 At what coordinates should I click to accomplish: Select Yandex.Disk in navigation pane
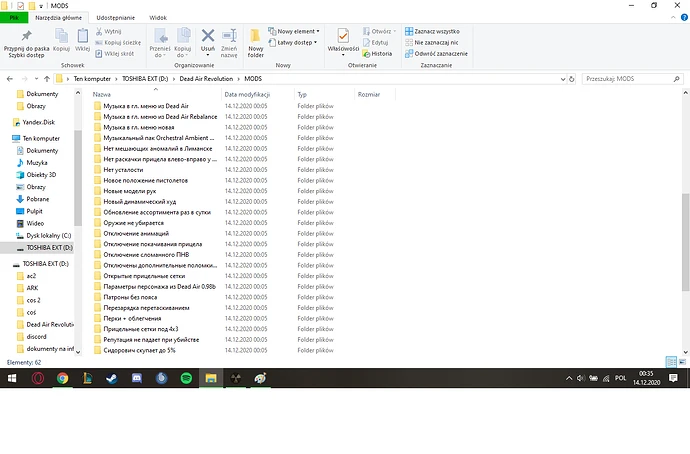tap(33, 122)
